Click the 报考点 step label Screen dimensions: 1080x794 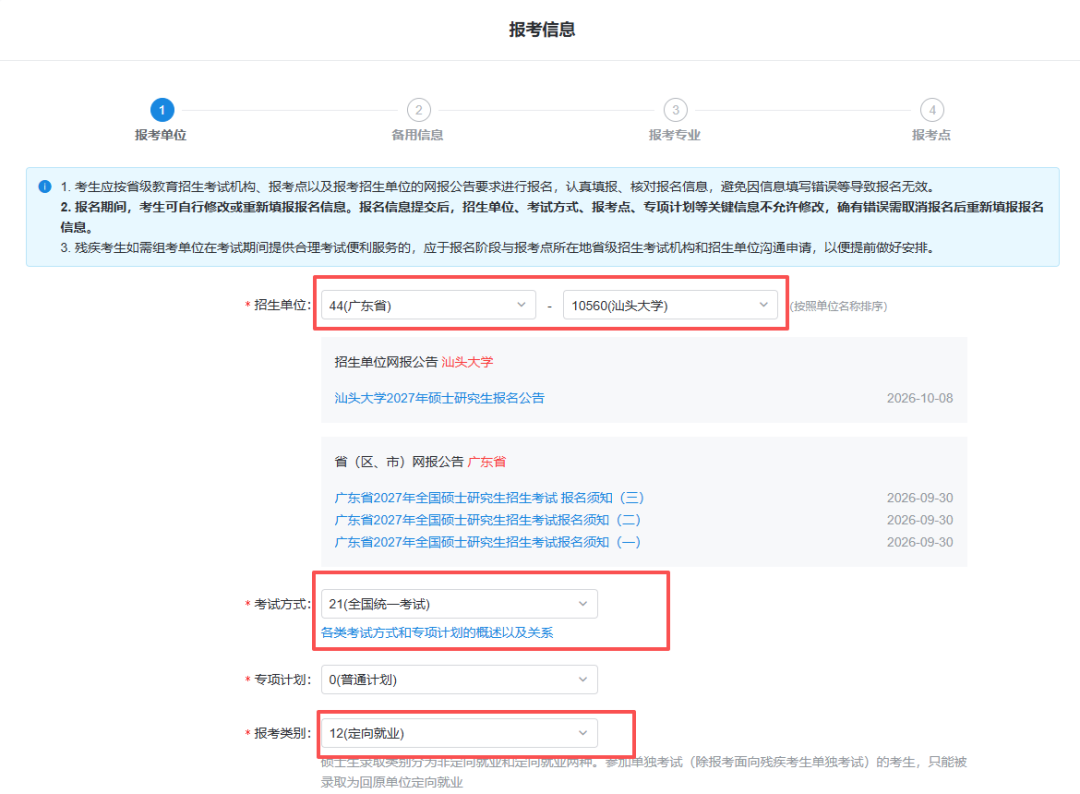(931, 135)
